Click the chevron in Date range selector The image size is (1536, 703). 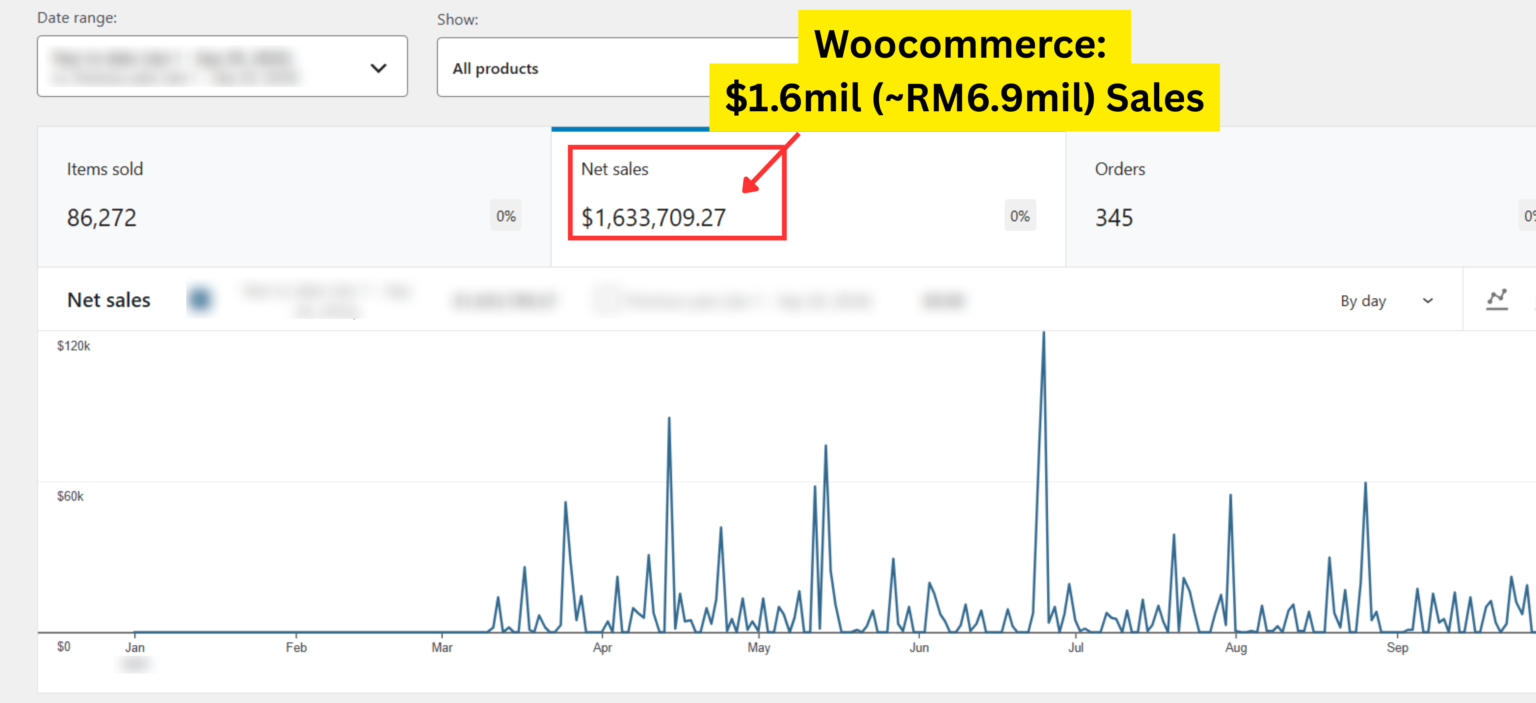[378, 68]
